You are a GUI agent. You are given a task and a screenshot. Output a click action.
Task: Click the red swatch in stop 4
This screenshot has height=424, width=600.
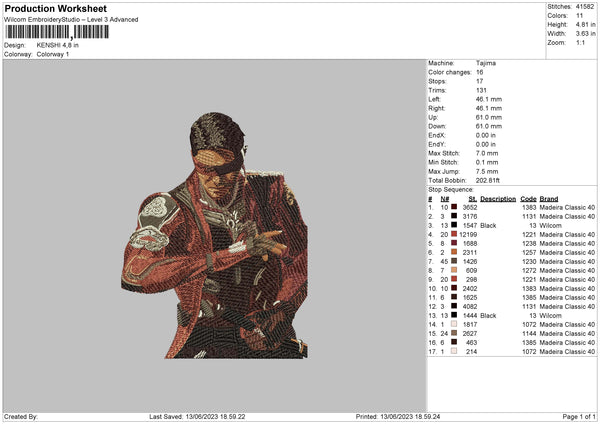(x=454, y=234)
